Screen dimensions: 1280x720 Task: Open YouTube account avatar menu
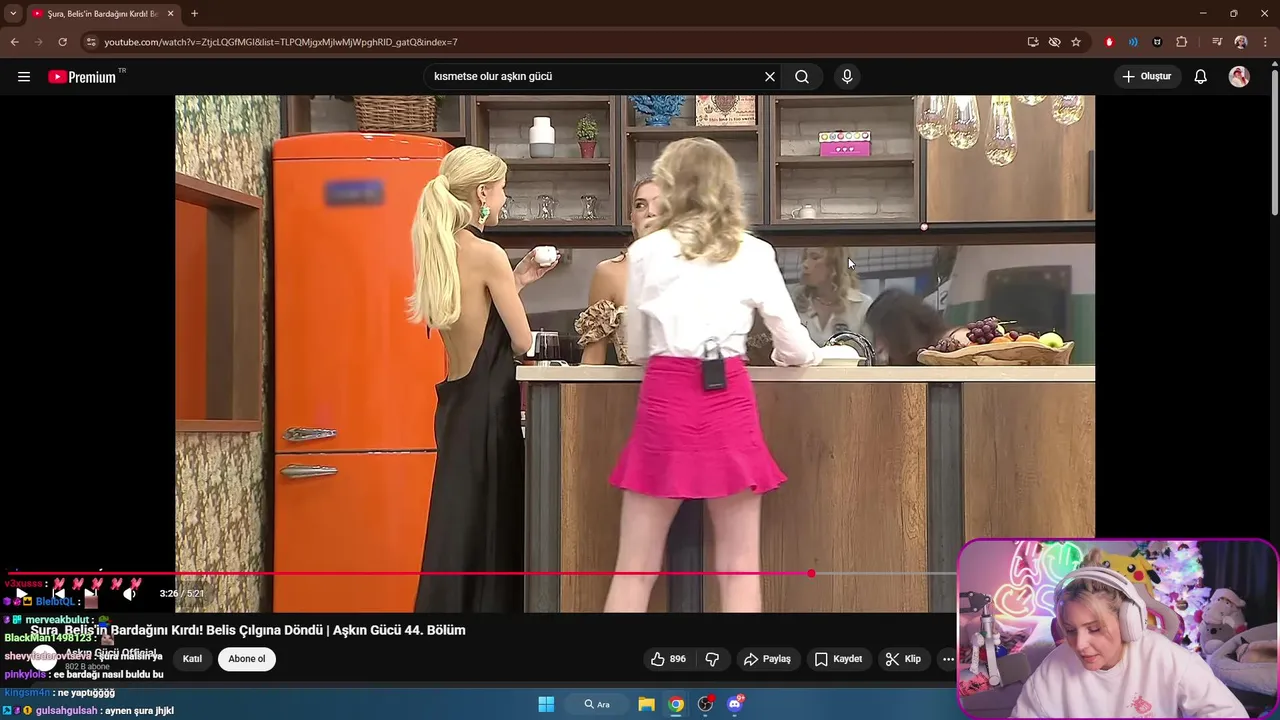click(1239, 76)
